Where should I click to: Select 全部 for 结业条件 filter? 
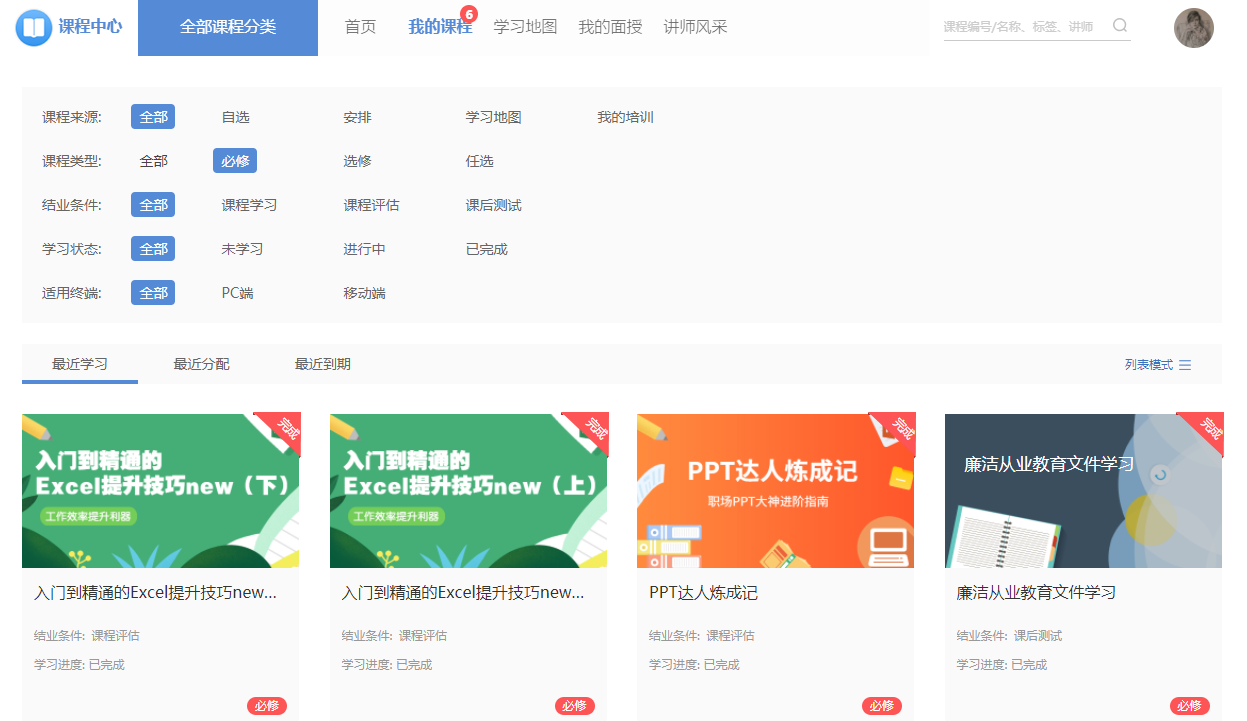[x=153, y=205]
